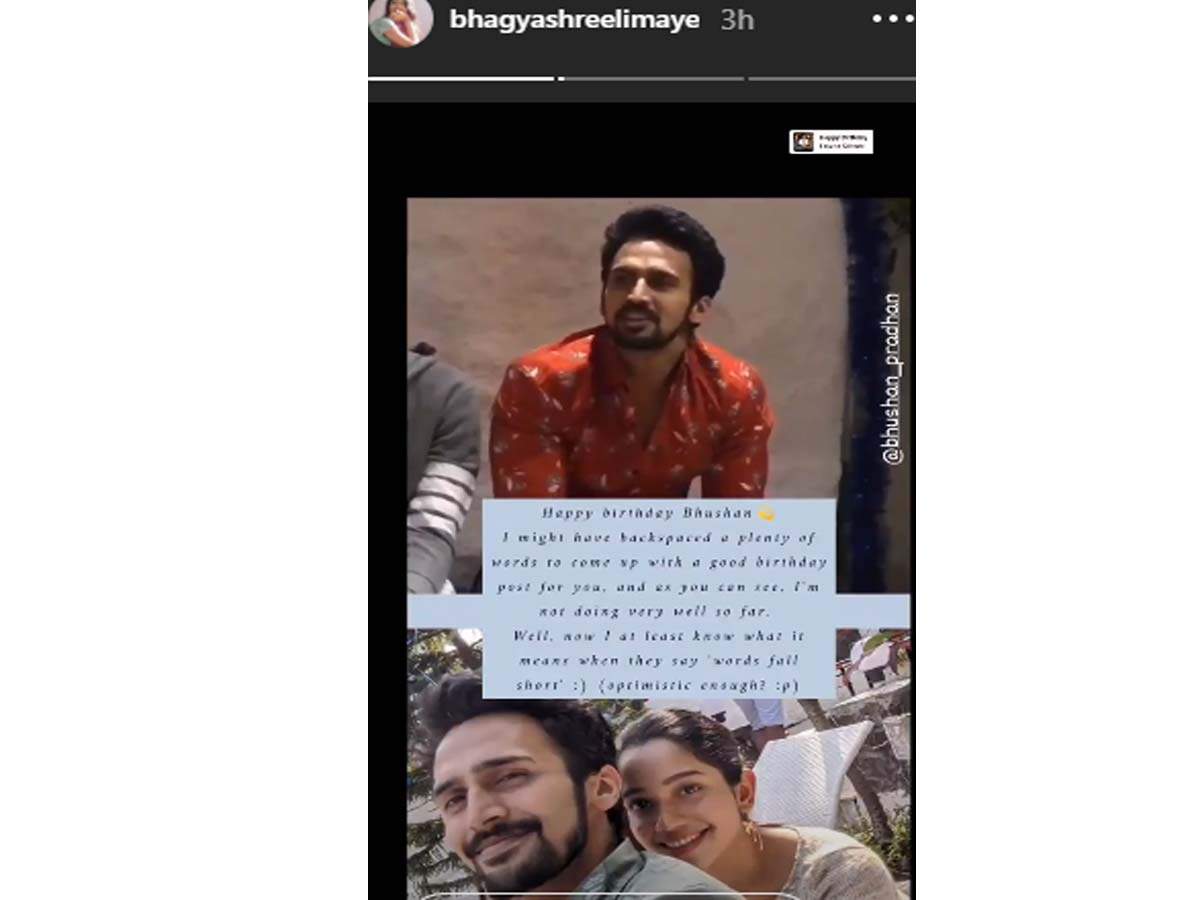The height and width of the screenshot is (900, 1200).
Task: Select the second story progress segment
Action: tap(651, 78)
